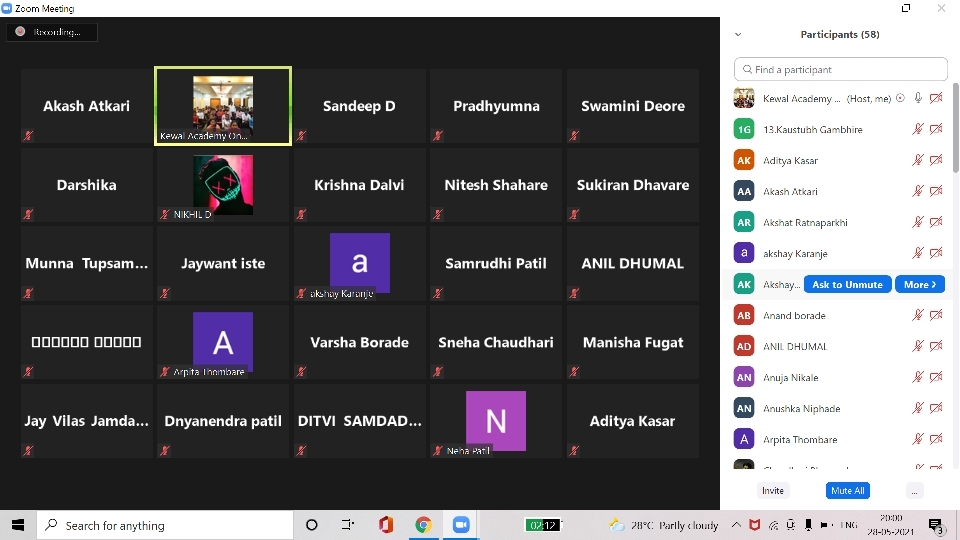Click the Invite button
960x540 pixels.
[x=773, y=491]
